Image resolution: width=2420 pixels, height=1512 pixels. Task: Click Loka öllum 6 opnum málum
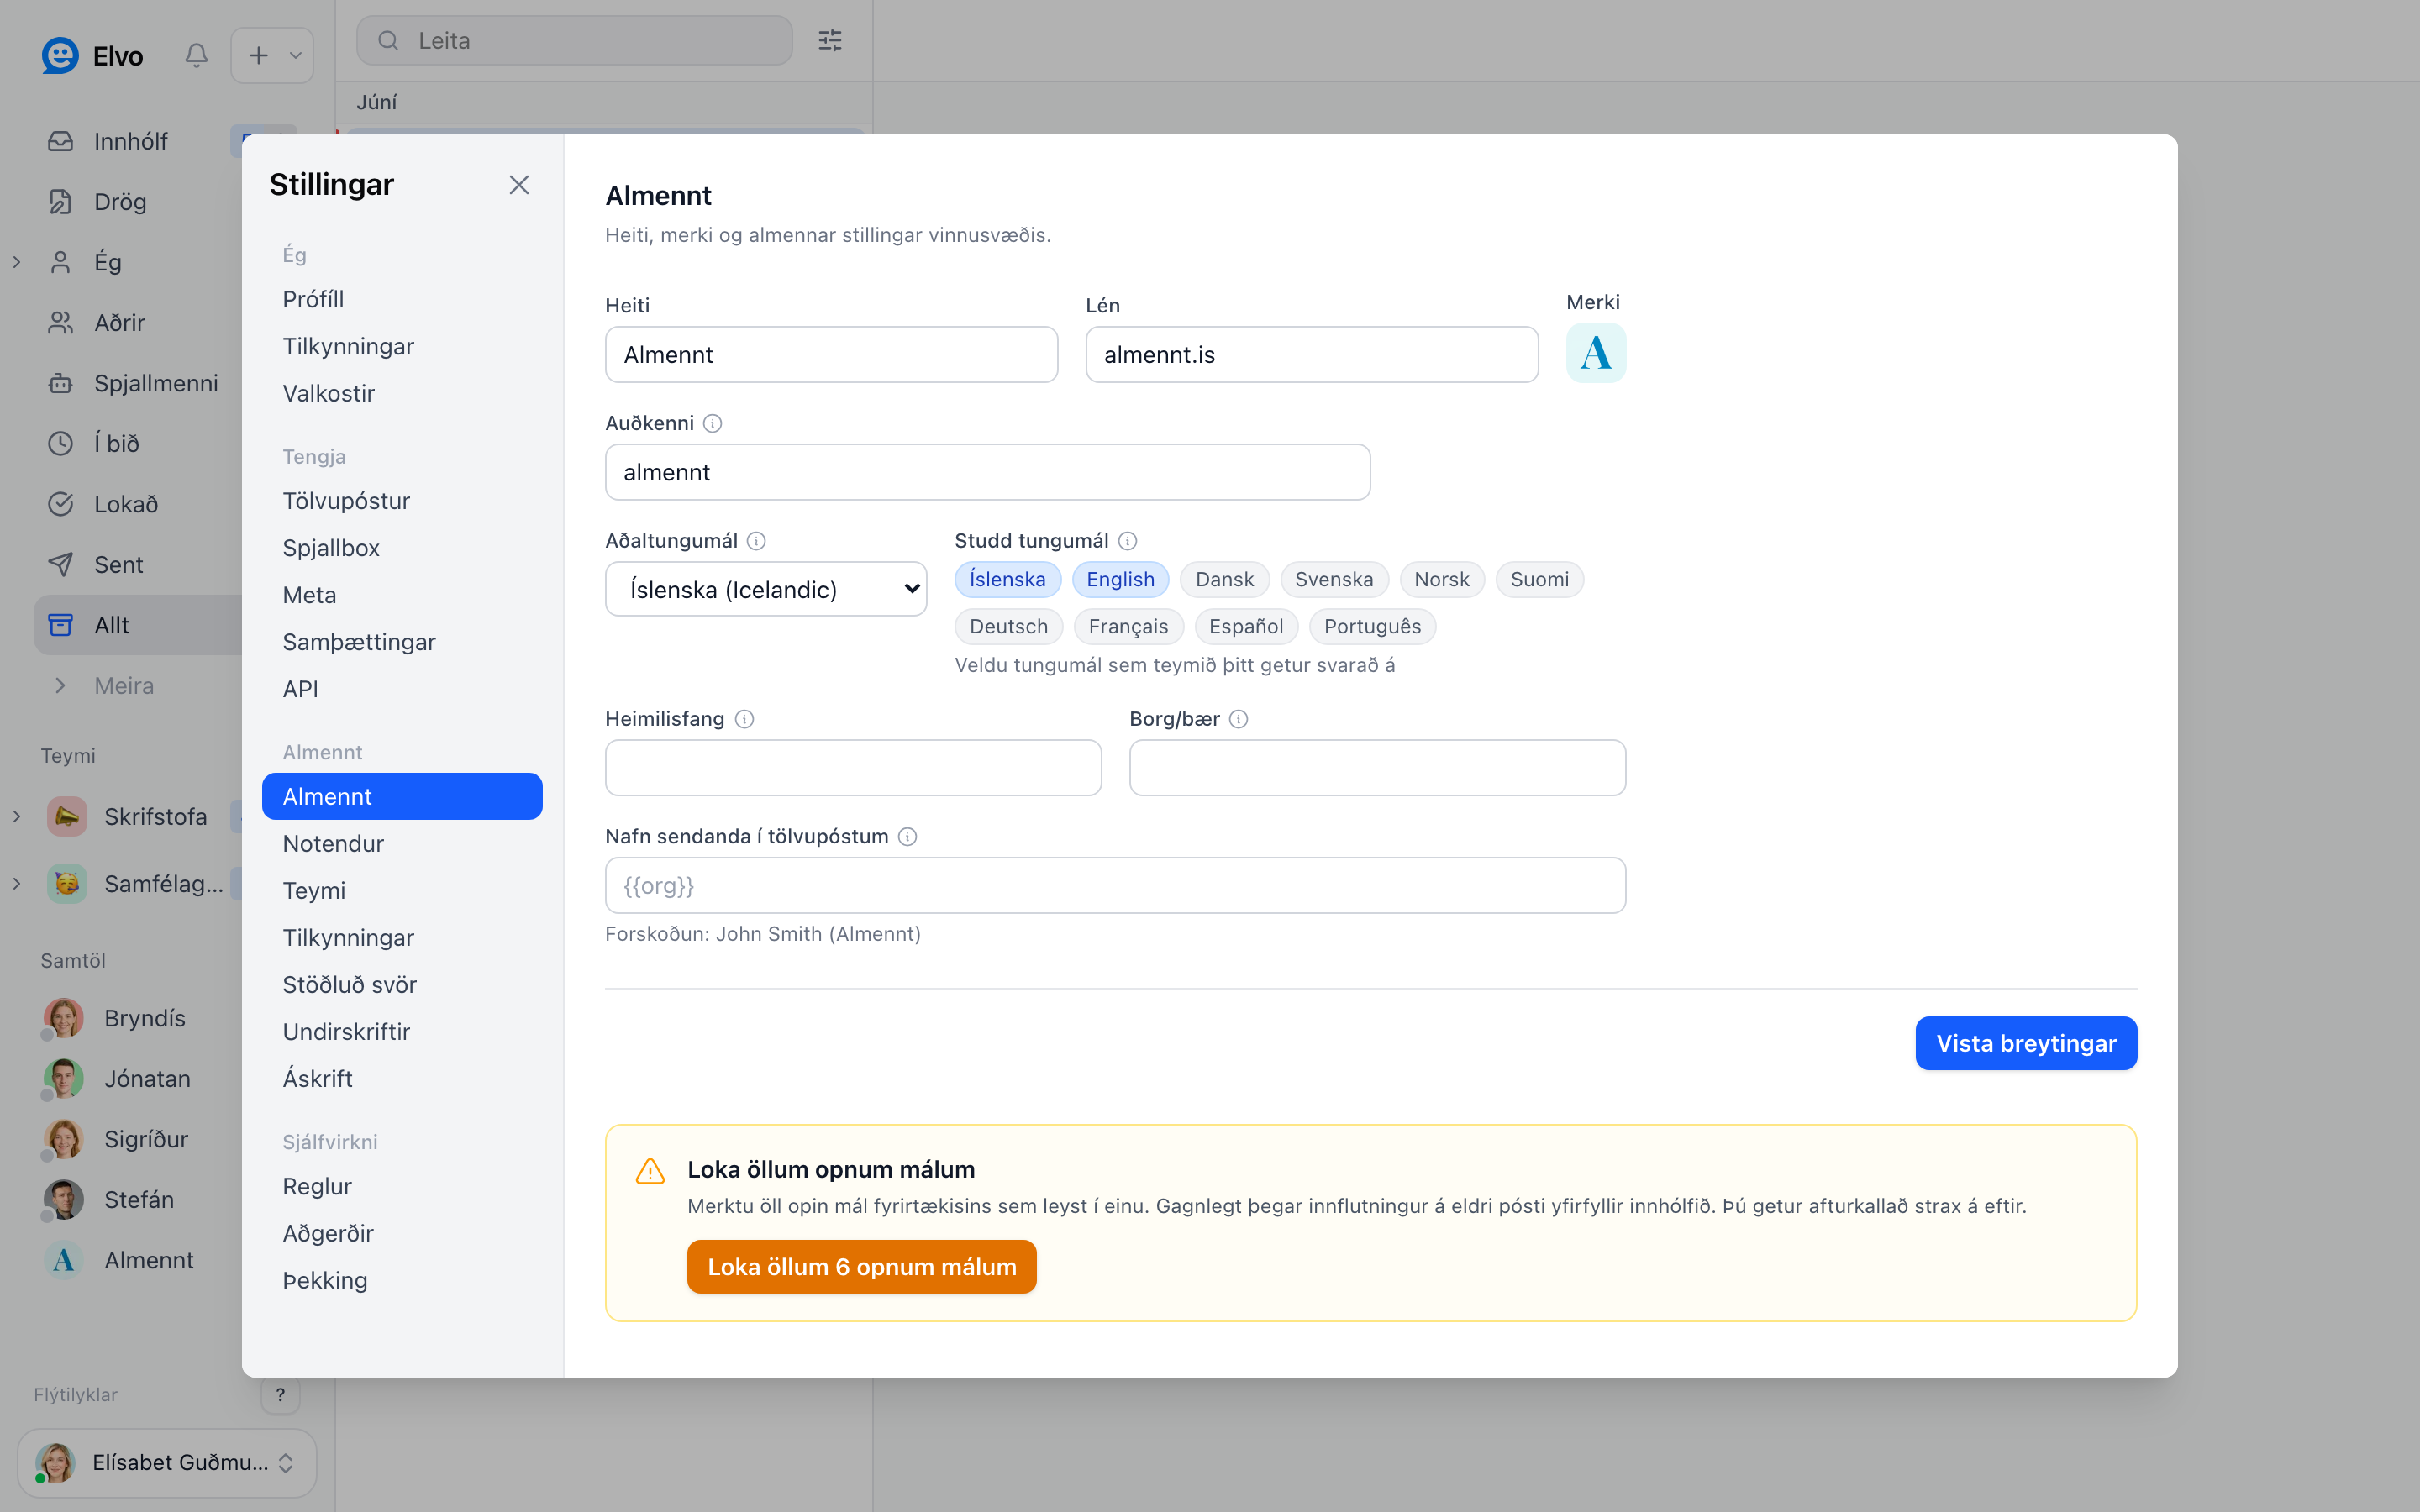tap(862, 1267)
